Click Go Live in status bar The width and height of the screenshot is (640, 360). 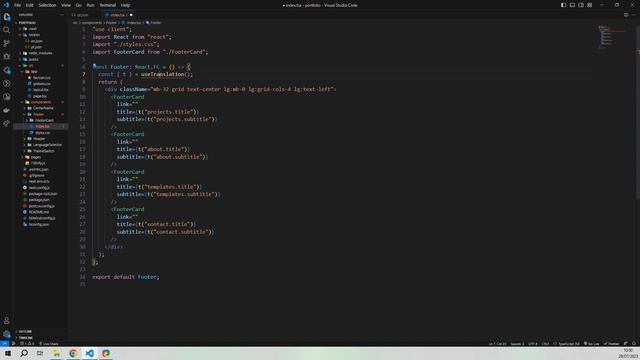pyautogui.click(x=591, y=344)
